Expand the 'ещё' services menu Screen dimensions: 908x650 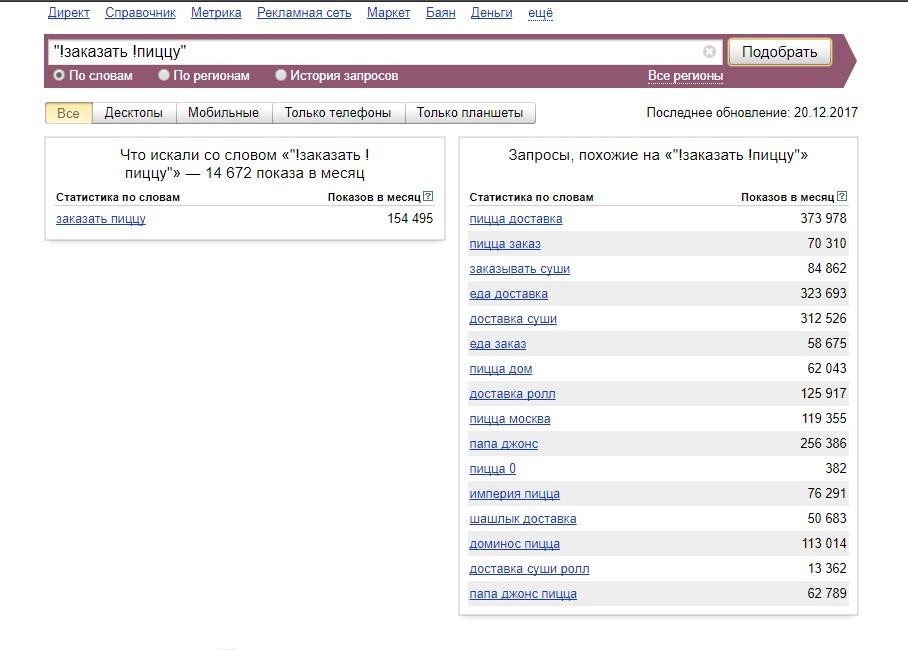pyautogui.click(x=540, y=13)
